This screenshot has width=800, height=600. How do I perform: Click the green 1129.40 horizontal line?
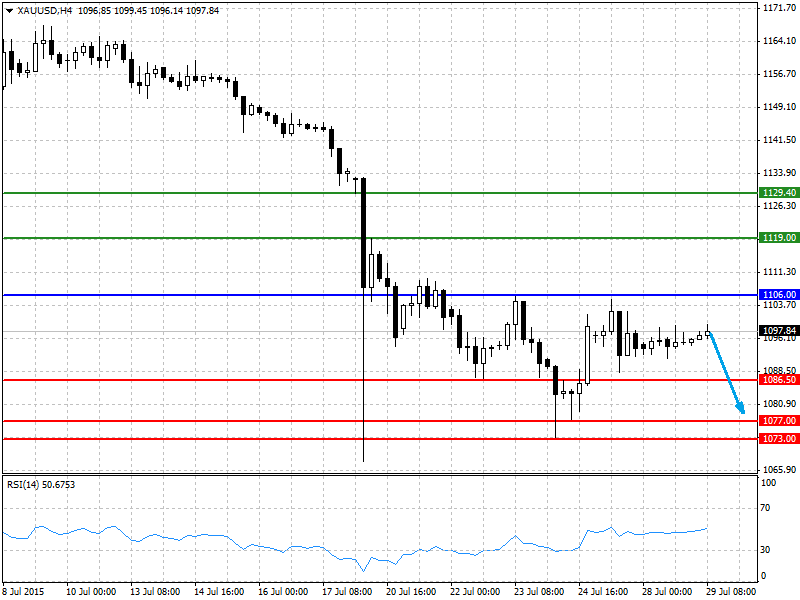click(x=380, y=193)
